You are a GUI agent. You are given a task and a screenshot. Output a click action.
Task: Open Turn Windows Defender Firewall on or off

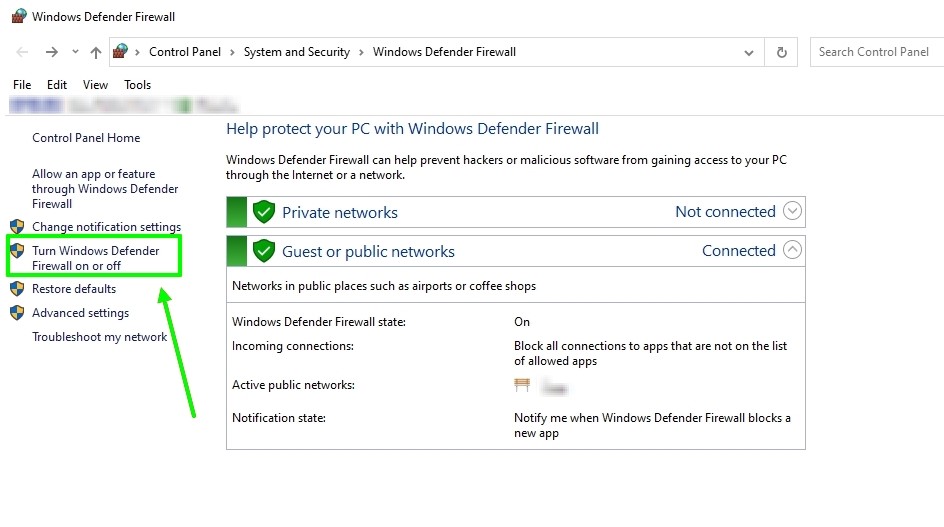[x=96, y=258]
